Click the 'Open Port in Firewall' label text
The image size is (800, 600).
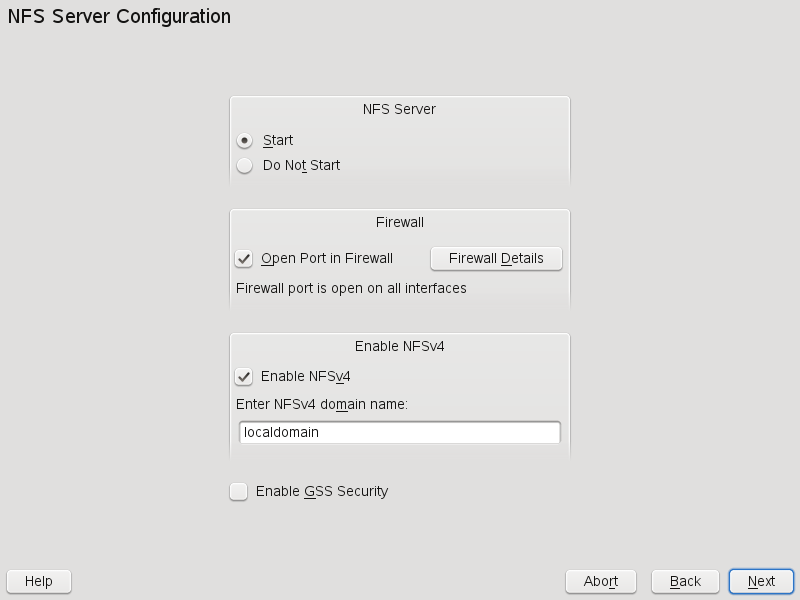(326, 259)
